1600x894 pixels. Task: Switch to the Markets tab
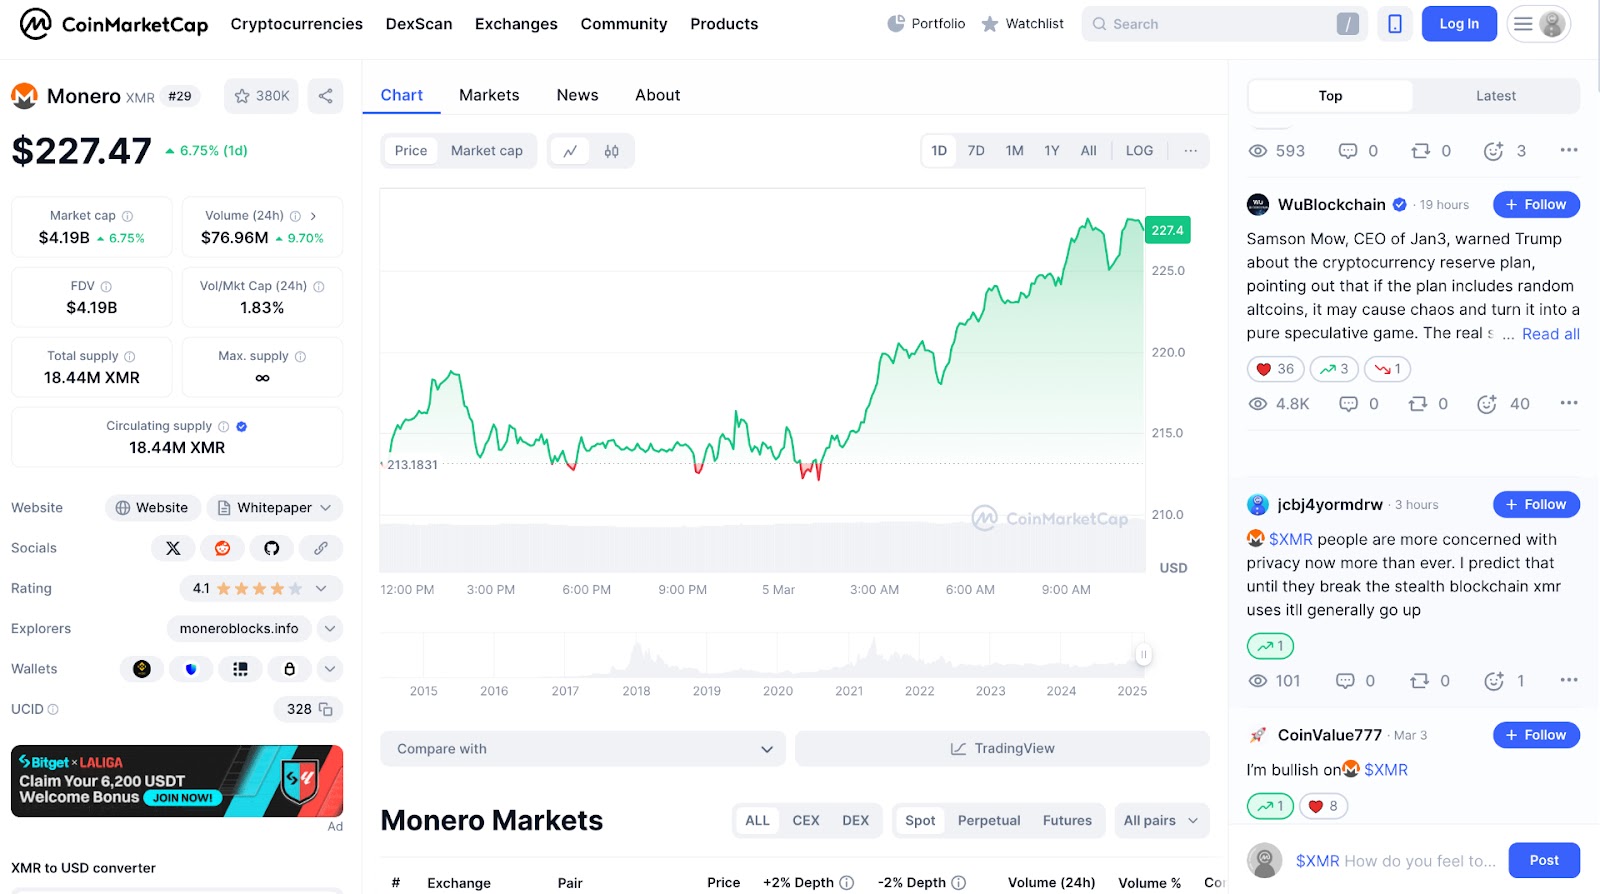pos(489,95)
